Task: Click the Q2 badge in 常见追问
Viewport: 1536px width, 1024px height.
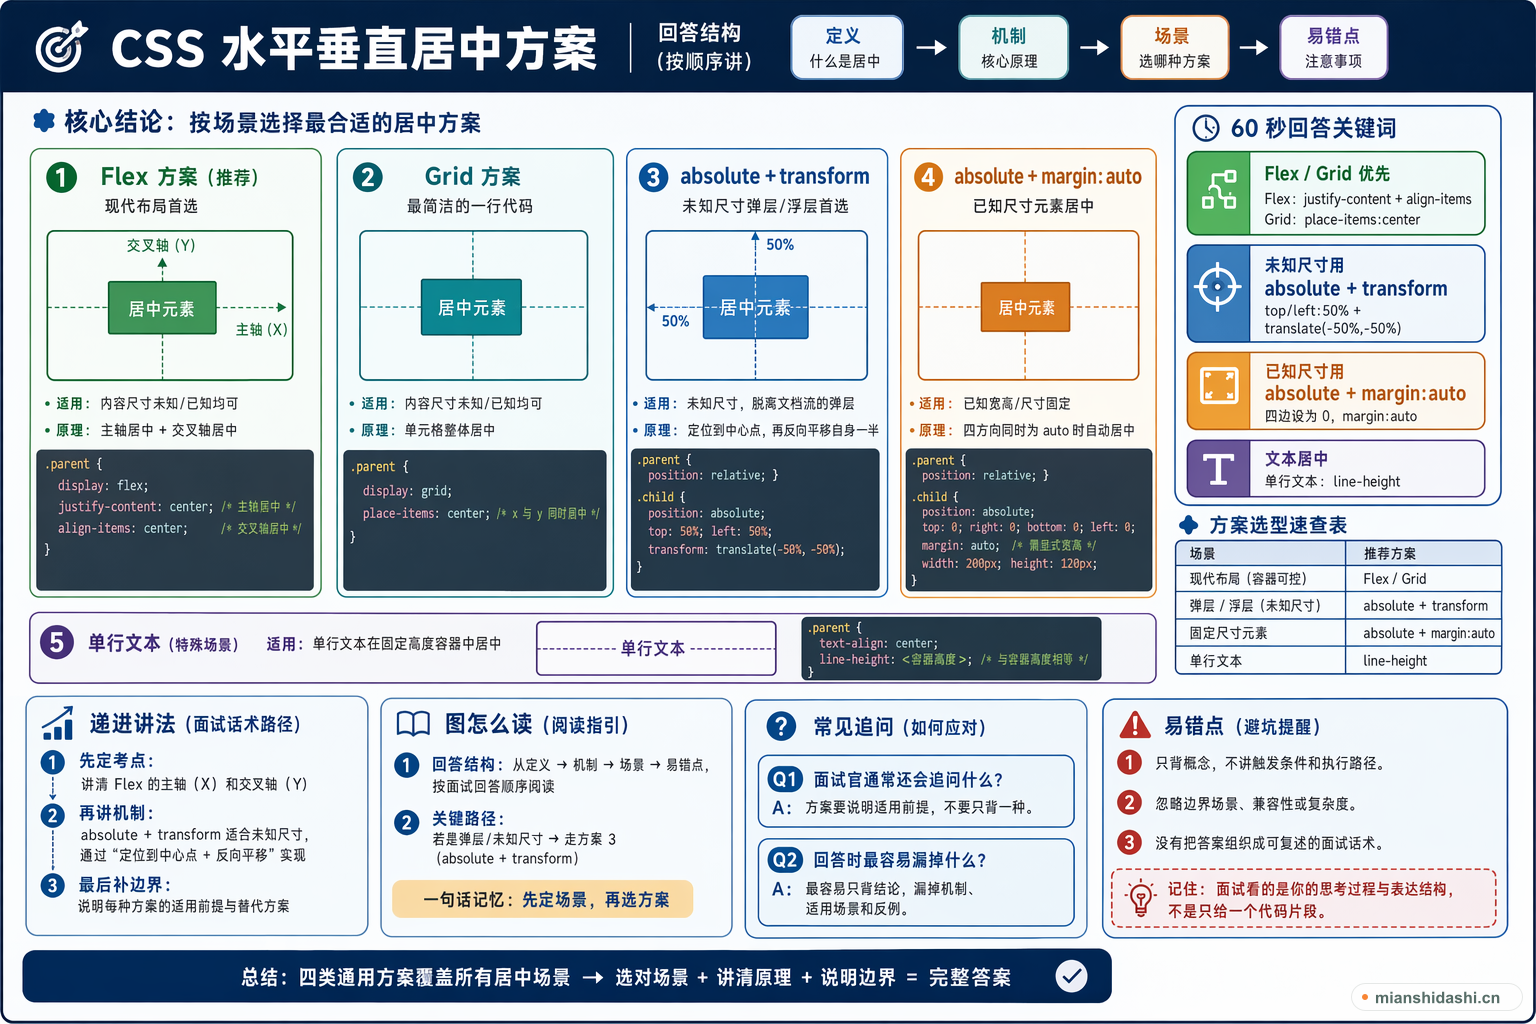Action: 785,860
